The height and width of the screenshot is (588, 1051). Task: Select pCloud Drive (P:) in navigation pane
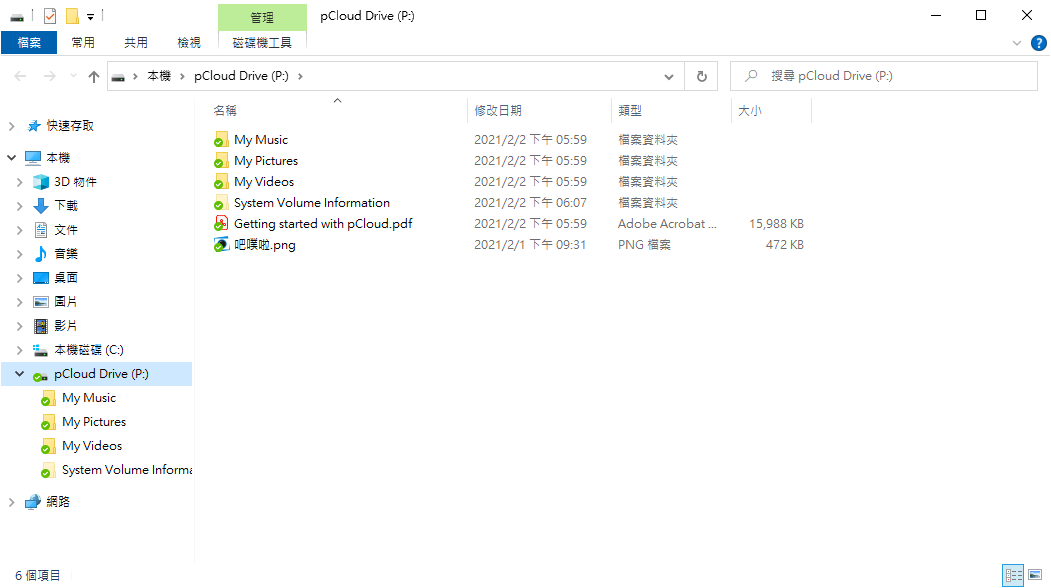101,374
